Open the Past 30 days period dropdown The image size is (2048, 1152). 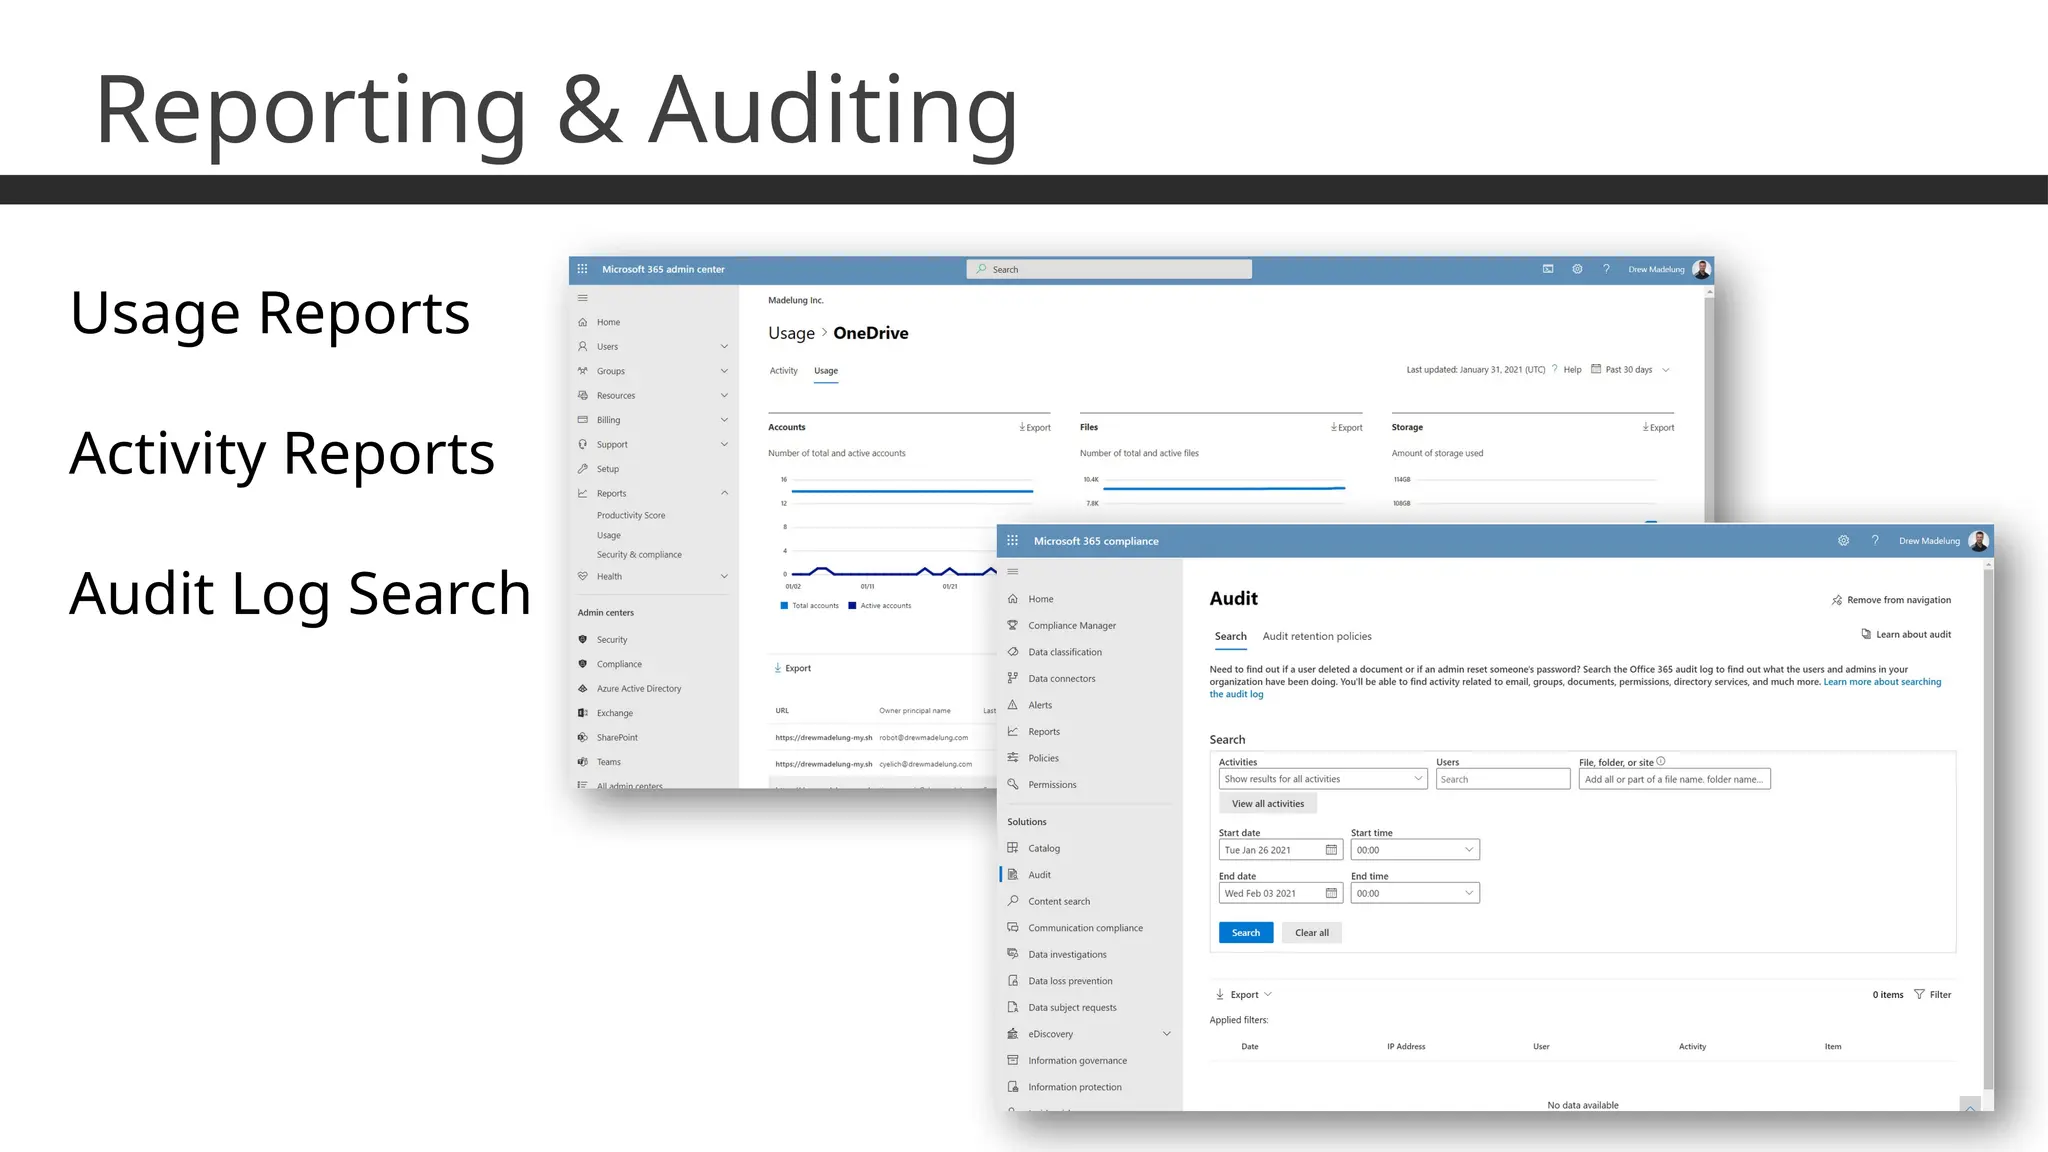(1631, 370)
